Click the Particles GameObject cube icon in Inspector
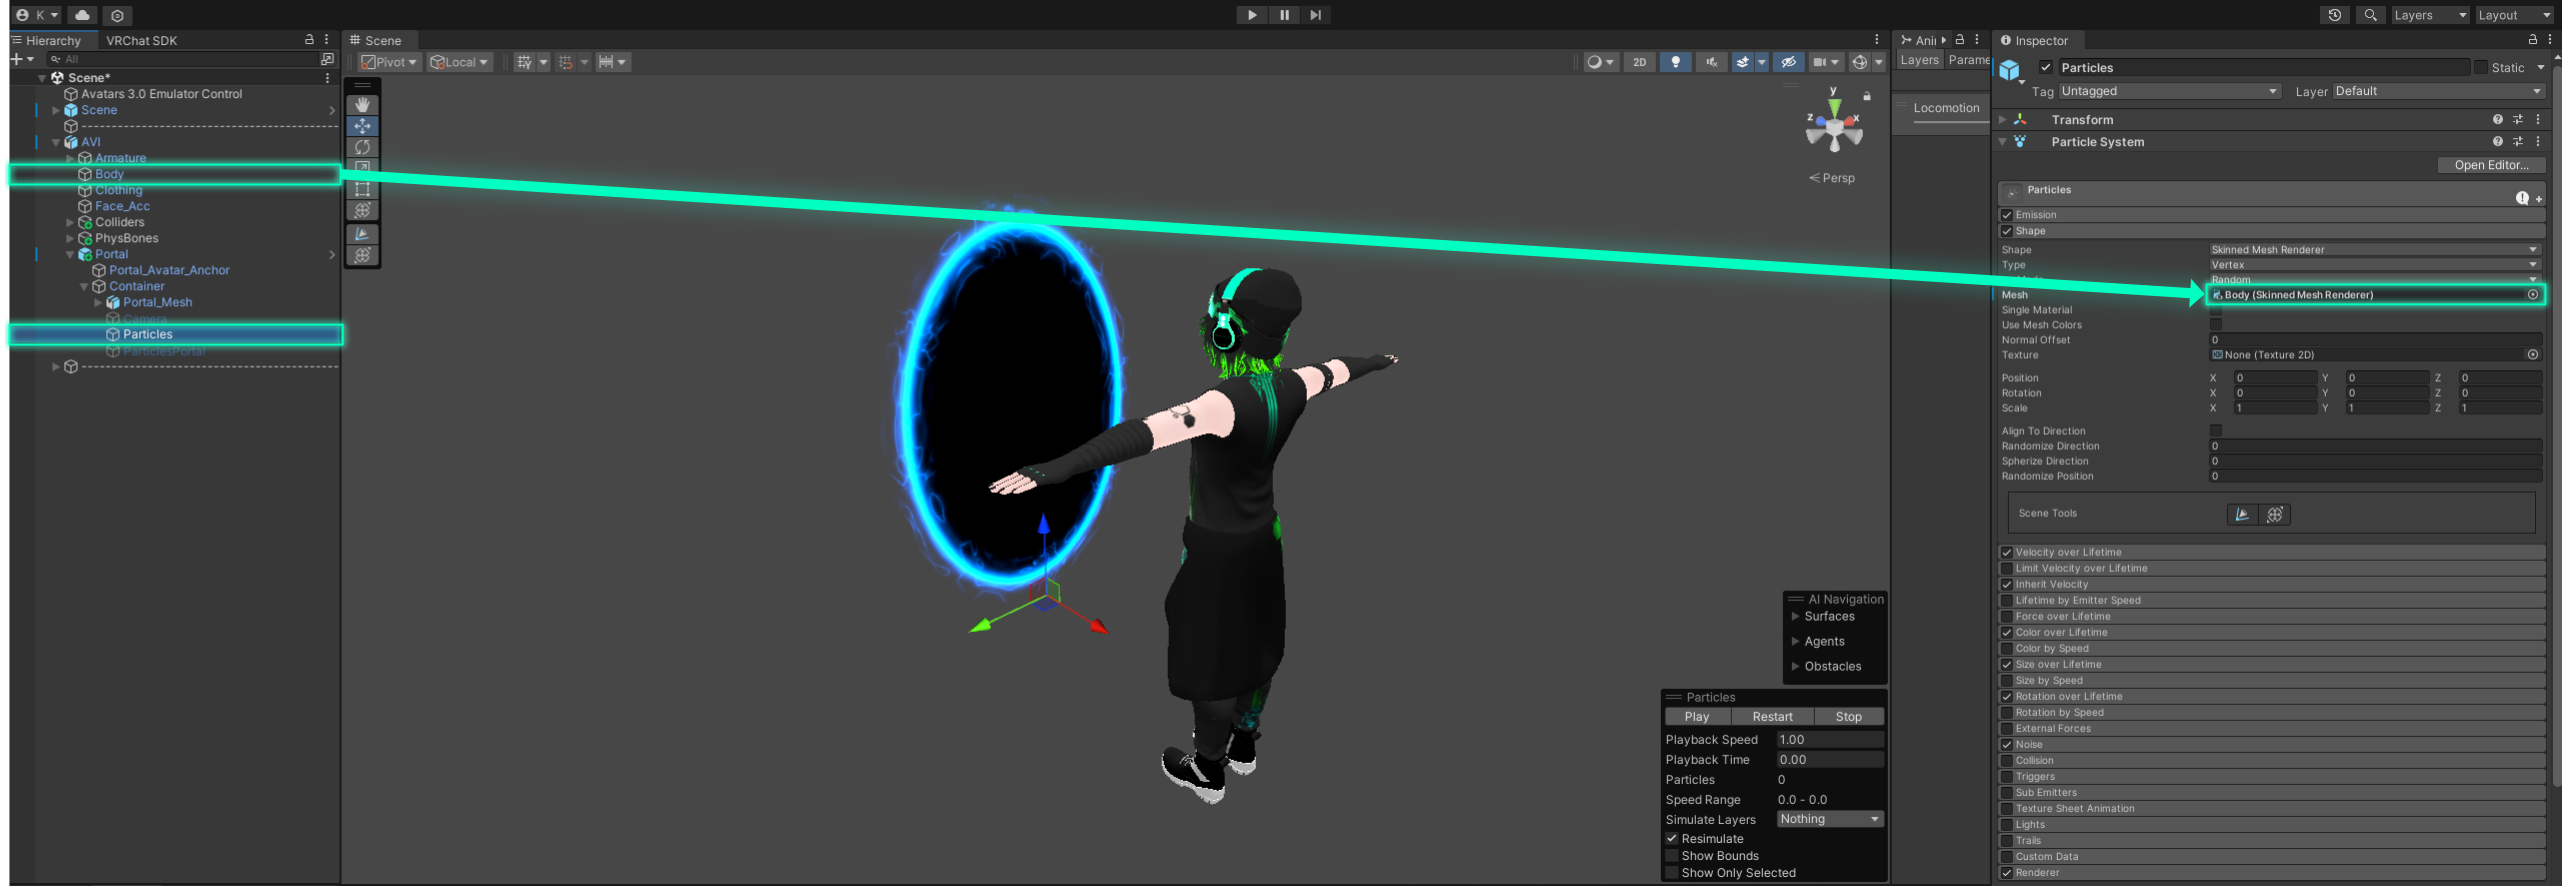 pos(2010,70)
